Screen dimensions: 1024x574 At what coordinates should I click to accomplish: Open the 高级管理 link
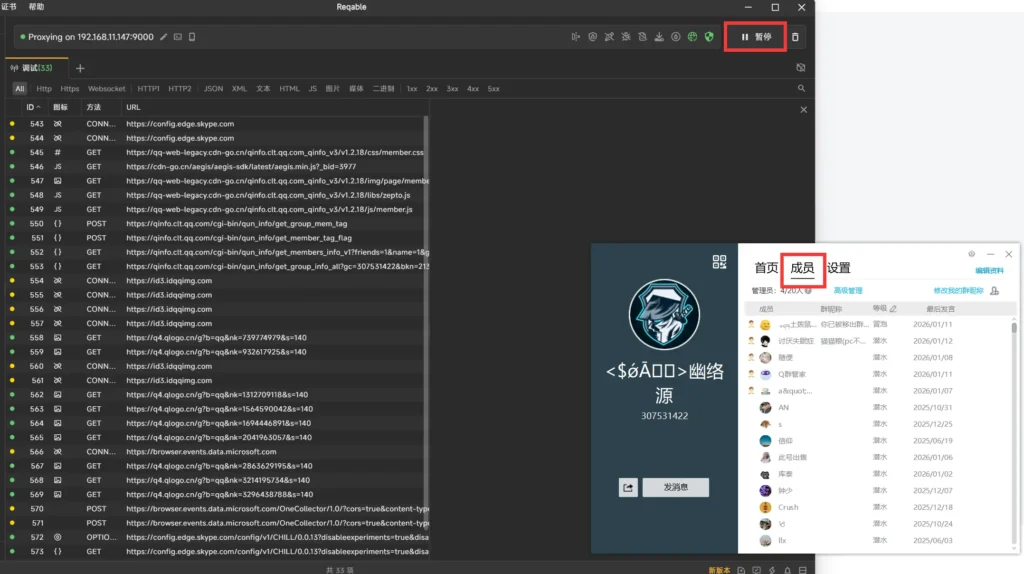848,291
